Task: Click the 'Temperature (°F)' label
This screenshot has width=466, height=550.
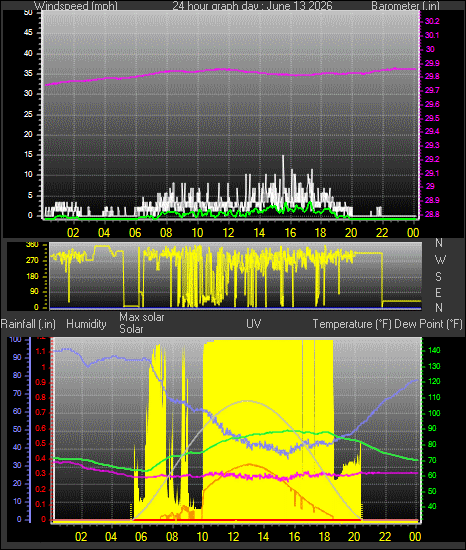Action: tap(352, 324)
